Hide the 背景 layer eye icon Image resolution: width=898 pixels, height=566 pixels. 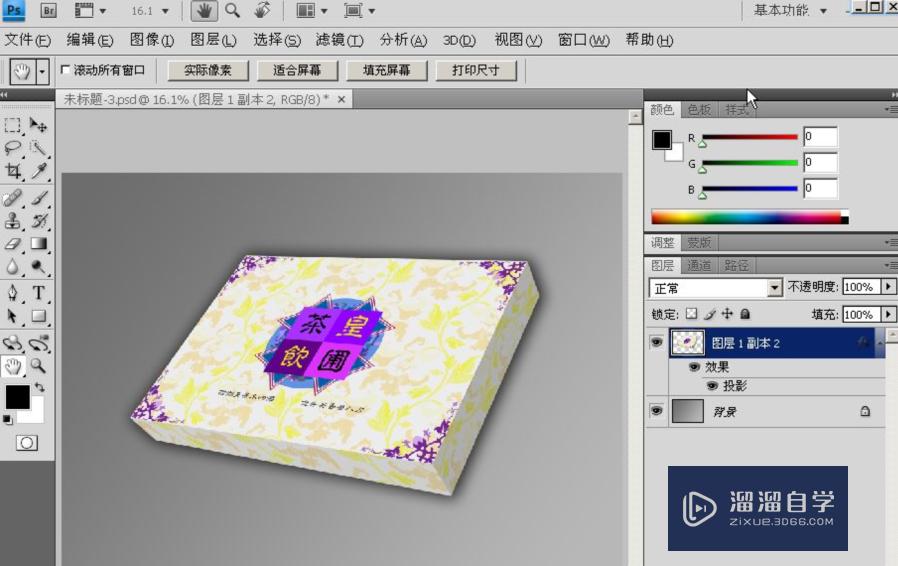(x=656, y=411)
